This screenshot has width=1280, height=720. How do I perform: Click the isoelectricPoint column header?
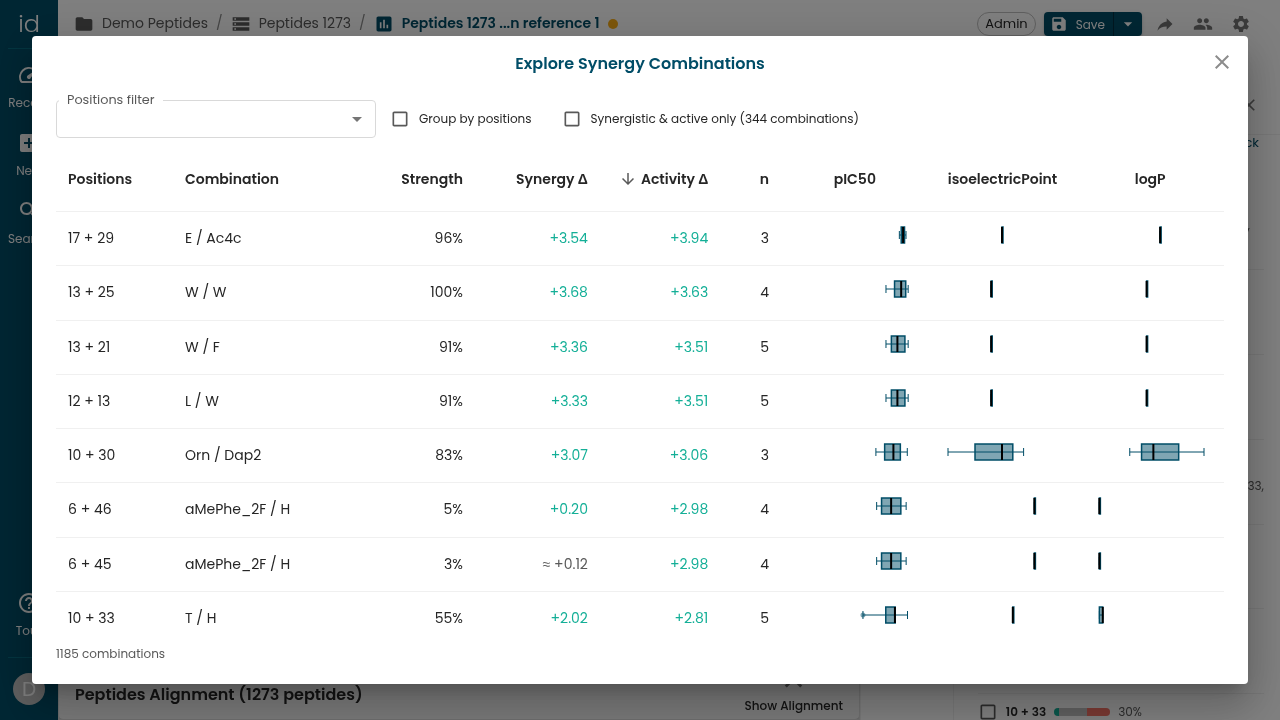[x=1002, y=179]
